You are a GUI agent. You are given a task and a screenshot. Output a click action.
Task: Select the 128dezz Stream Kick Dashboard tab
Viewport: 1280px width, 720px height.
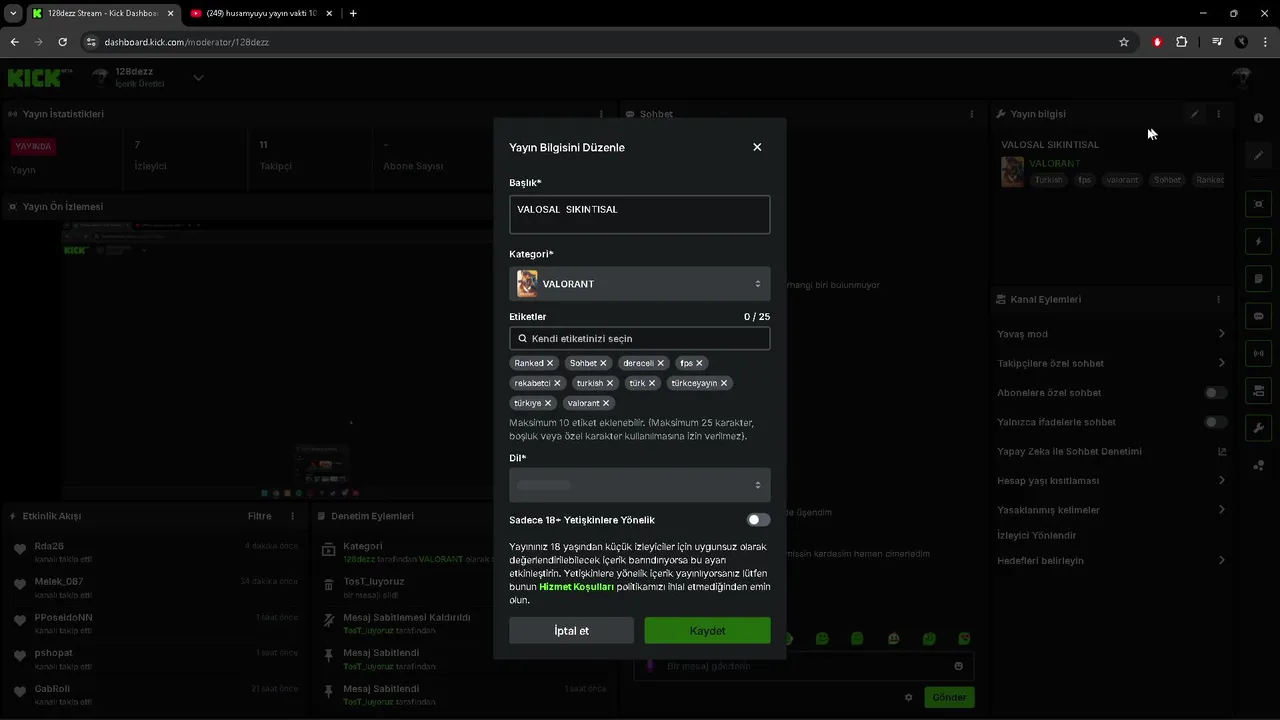pyautogui.click(x=102, y=13)
